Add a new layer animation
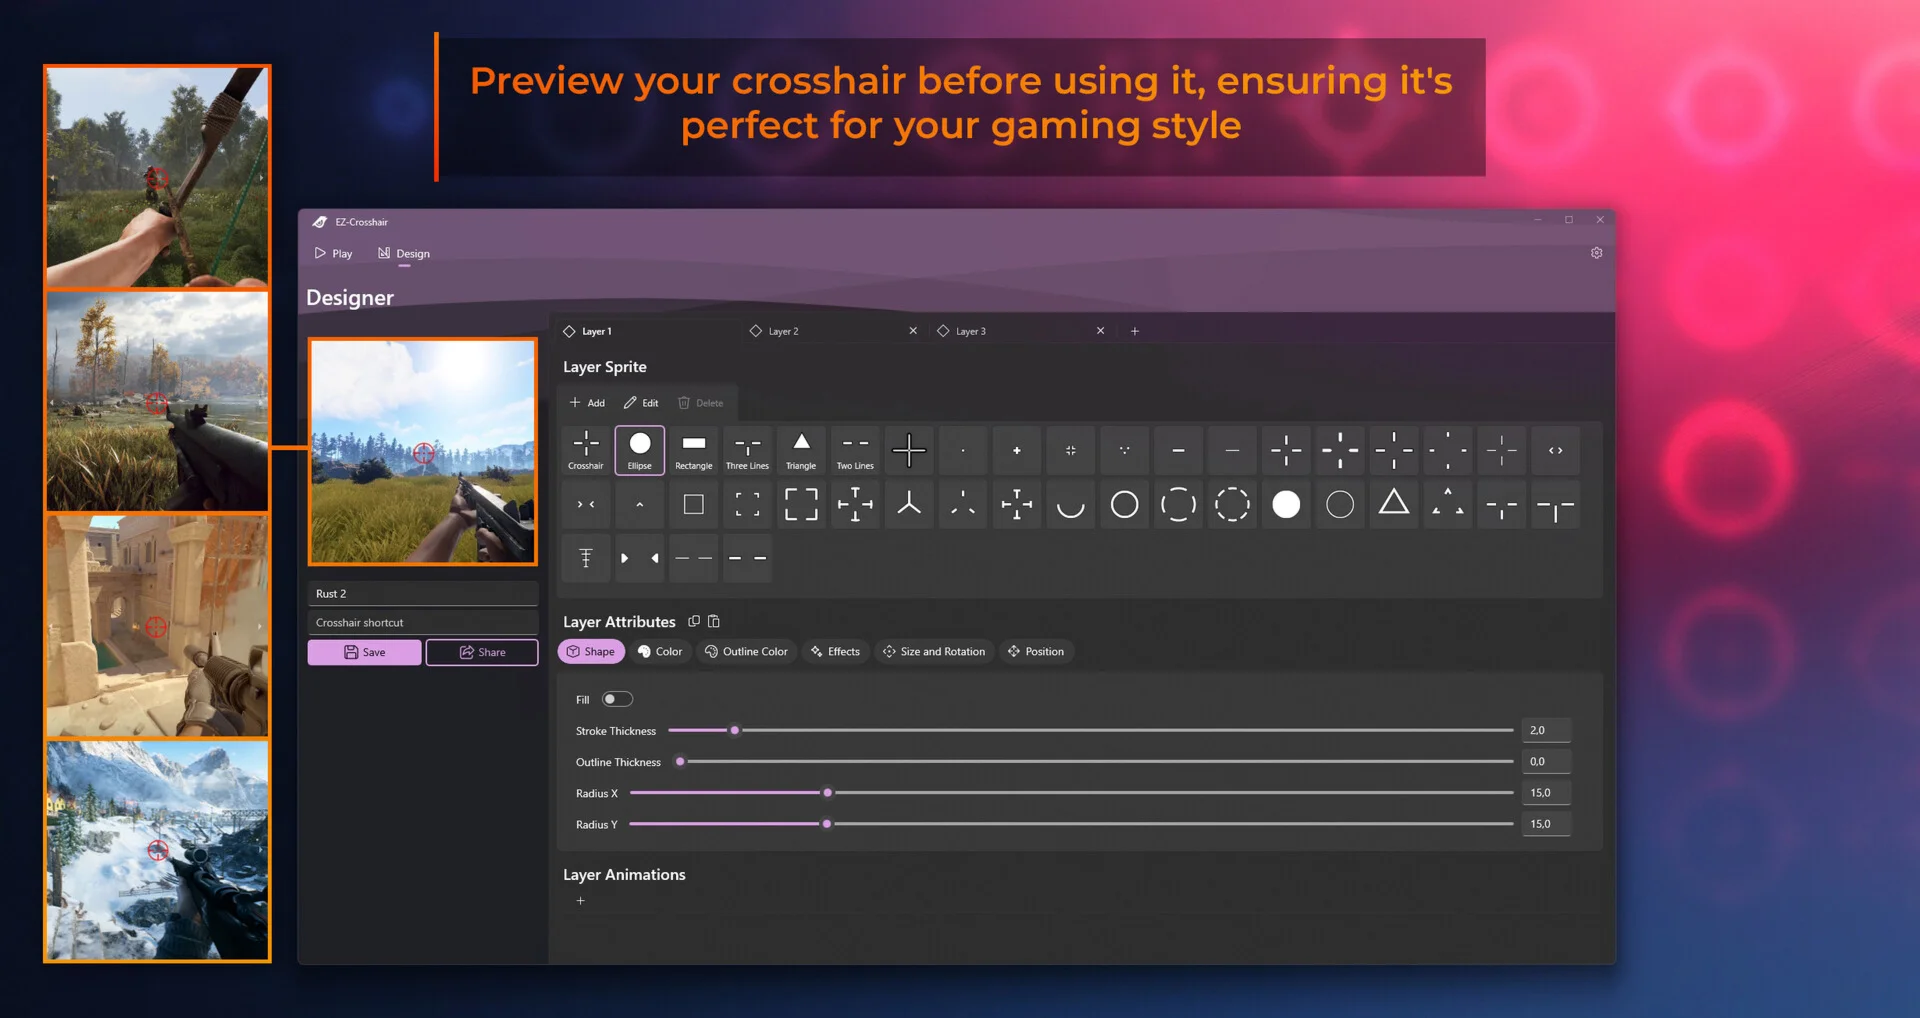This screenshot has height=1018, width=1920. click(x=580, y=901)
